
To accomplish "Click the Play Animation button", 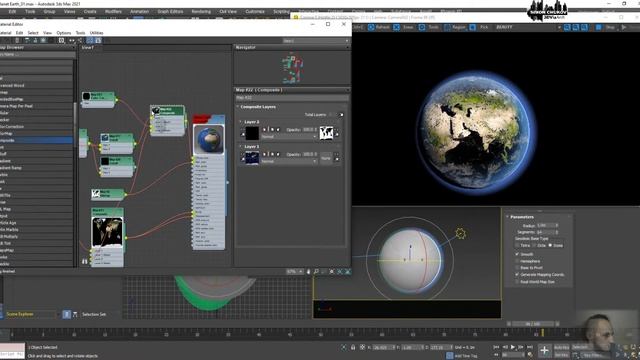I will point(513,347).
